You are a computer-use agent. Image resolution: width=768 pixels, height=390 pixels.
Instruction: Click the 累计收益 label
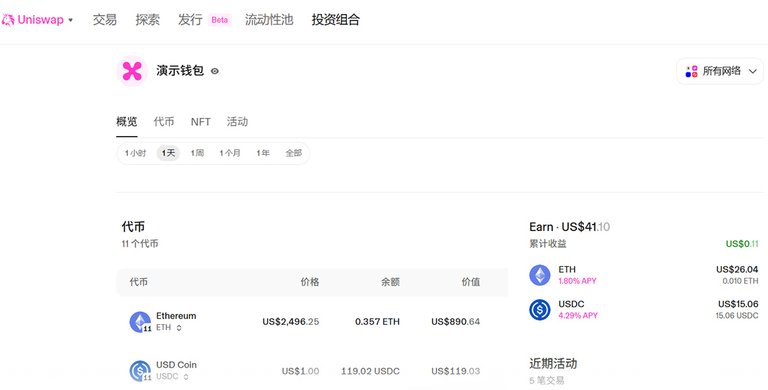(x=548, y=244)
